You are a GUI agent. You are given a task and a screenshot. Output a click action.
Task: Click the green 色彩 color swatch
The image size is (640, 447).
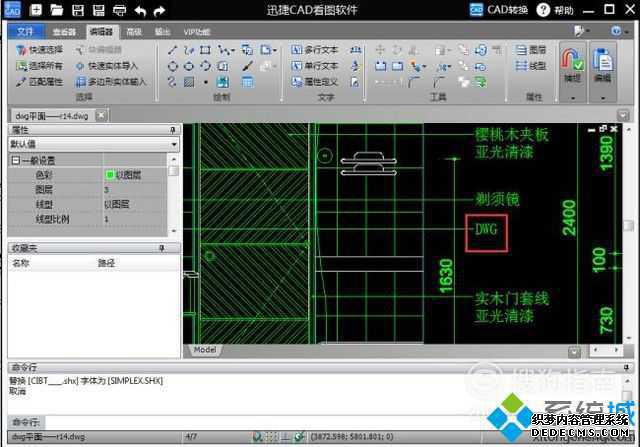(x=109, y=175)
